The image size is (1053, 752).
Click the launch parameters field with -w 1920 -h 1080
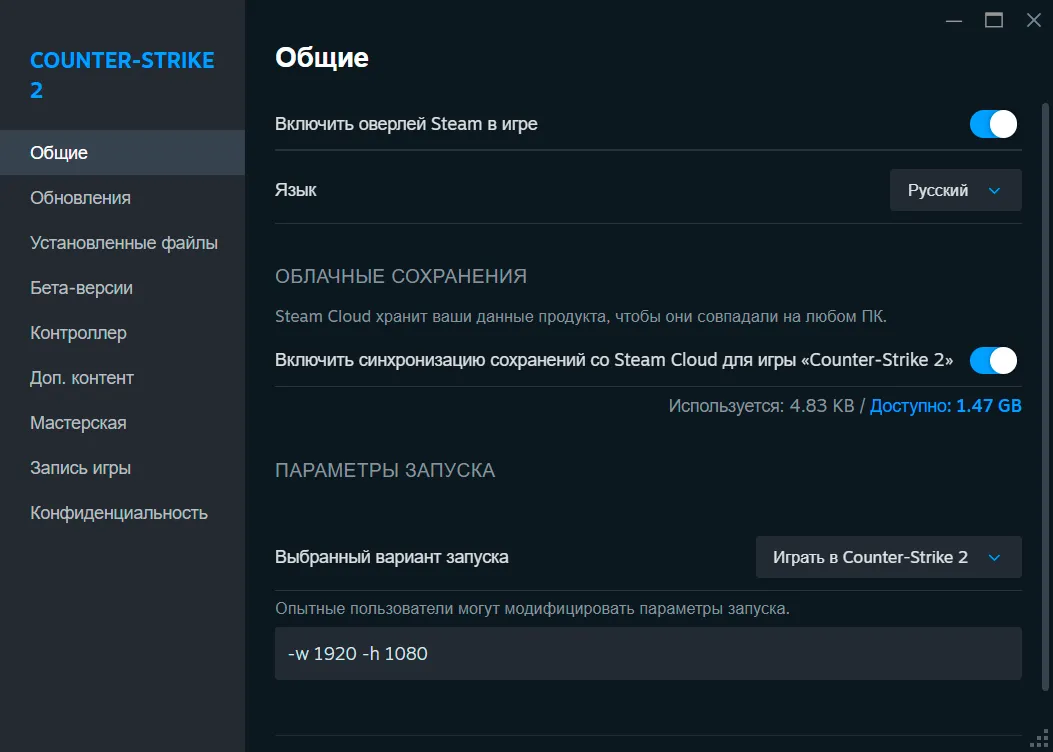tap(648, 653)
